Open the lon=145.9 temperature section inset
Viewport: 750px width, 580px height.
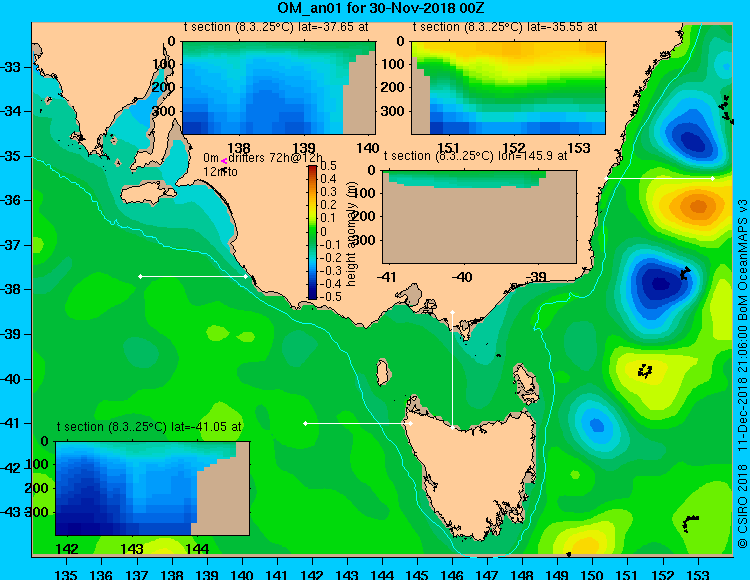coord(479,217)
